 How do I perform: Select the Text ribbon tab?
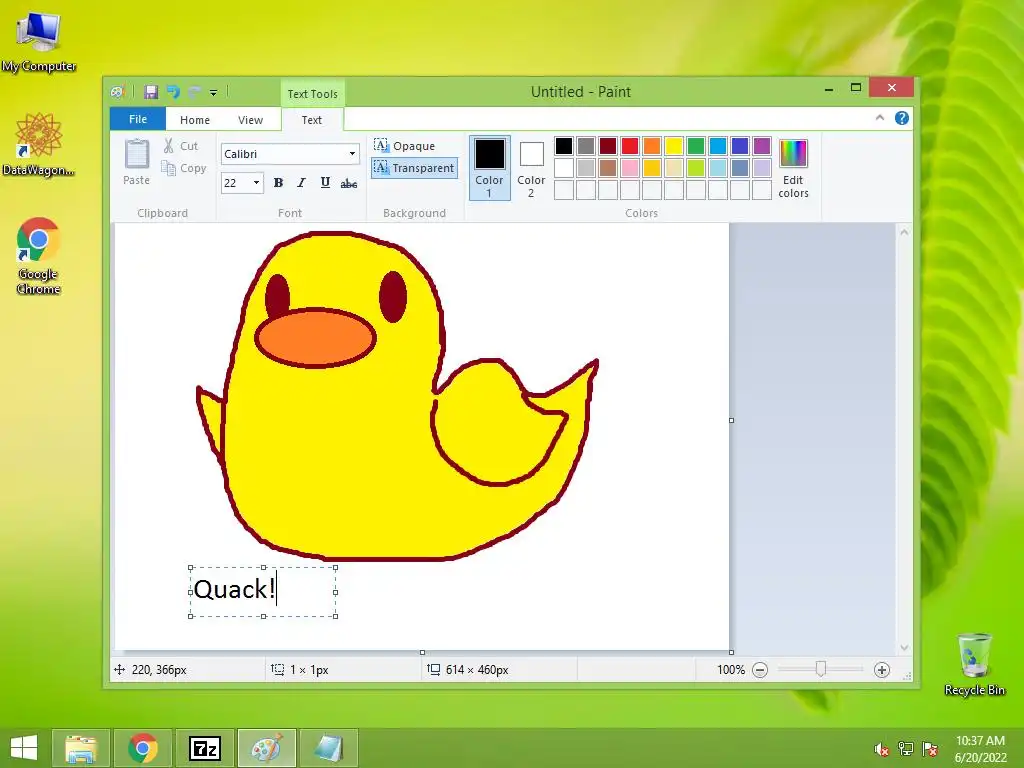[312, 120]
